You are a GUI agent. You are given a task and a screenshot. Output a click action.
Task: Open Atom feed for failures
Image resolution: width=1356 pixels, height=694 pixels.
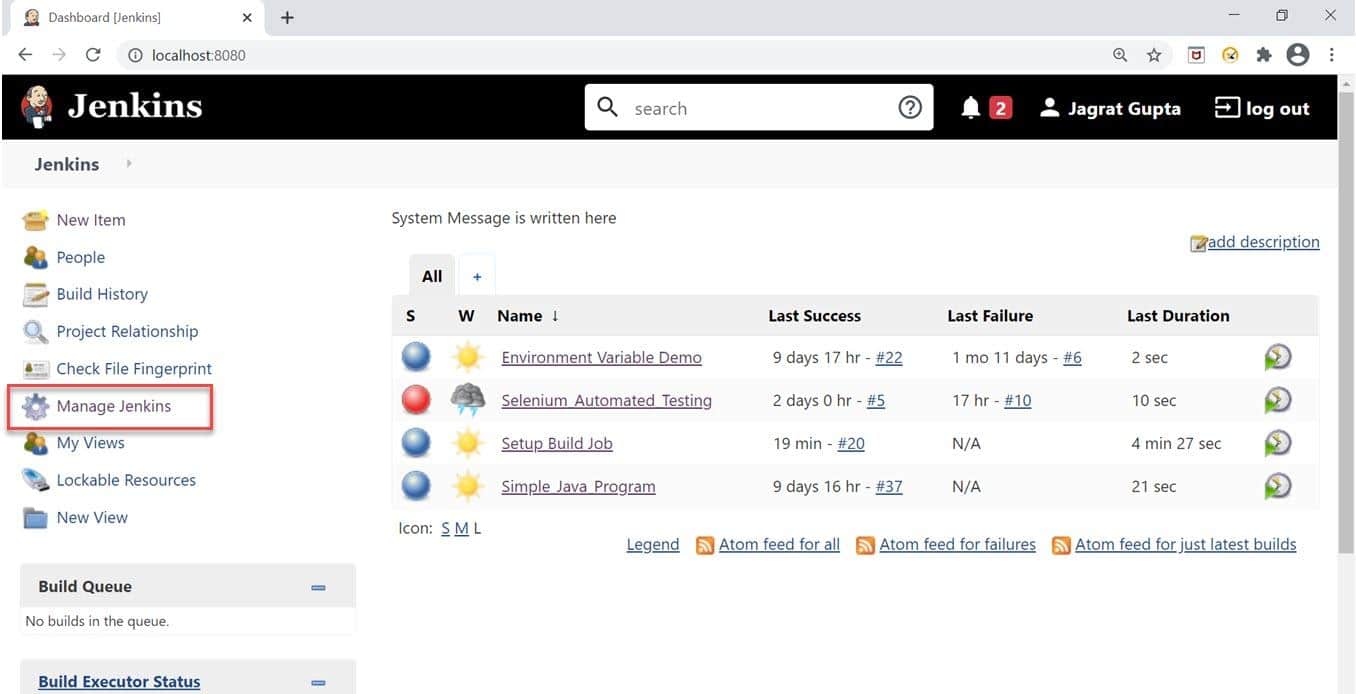[957, 544]
